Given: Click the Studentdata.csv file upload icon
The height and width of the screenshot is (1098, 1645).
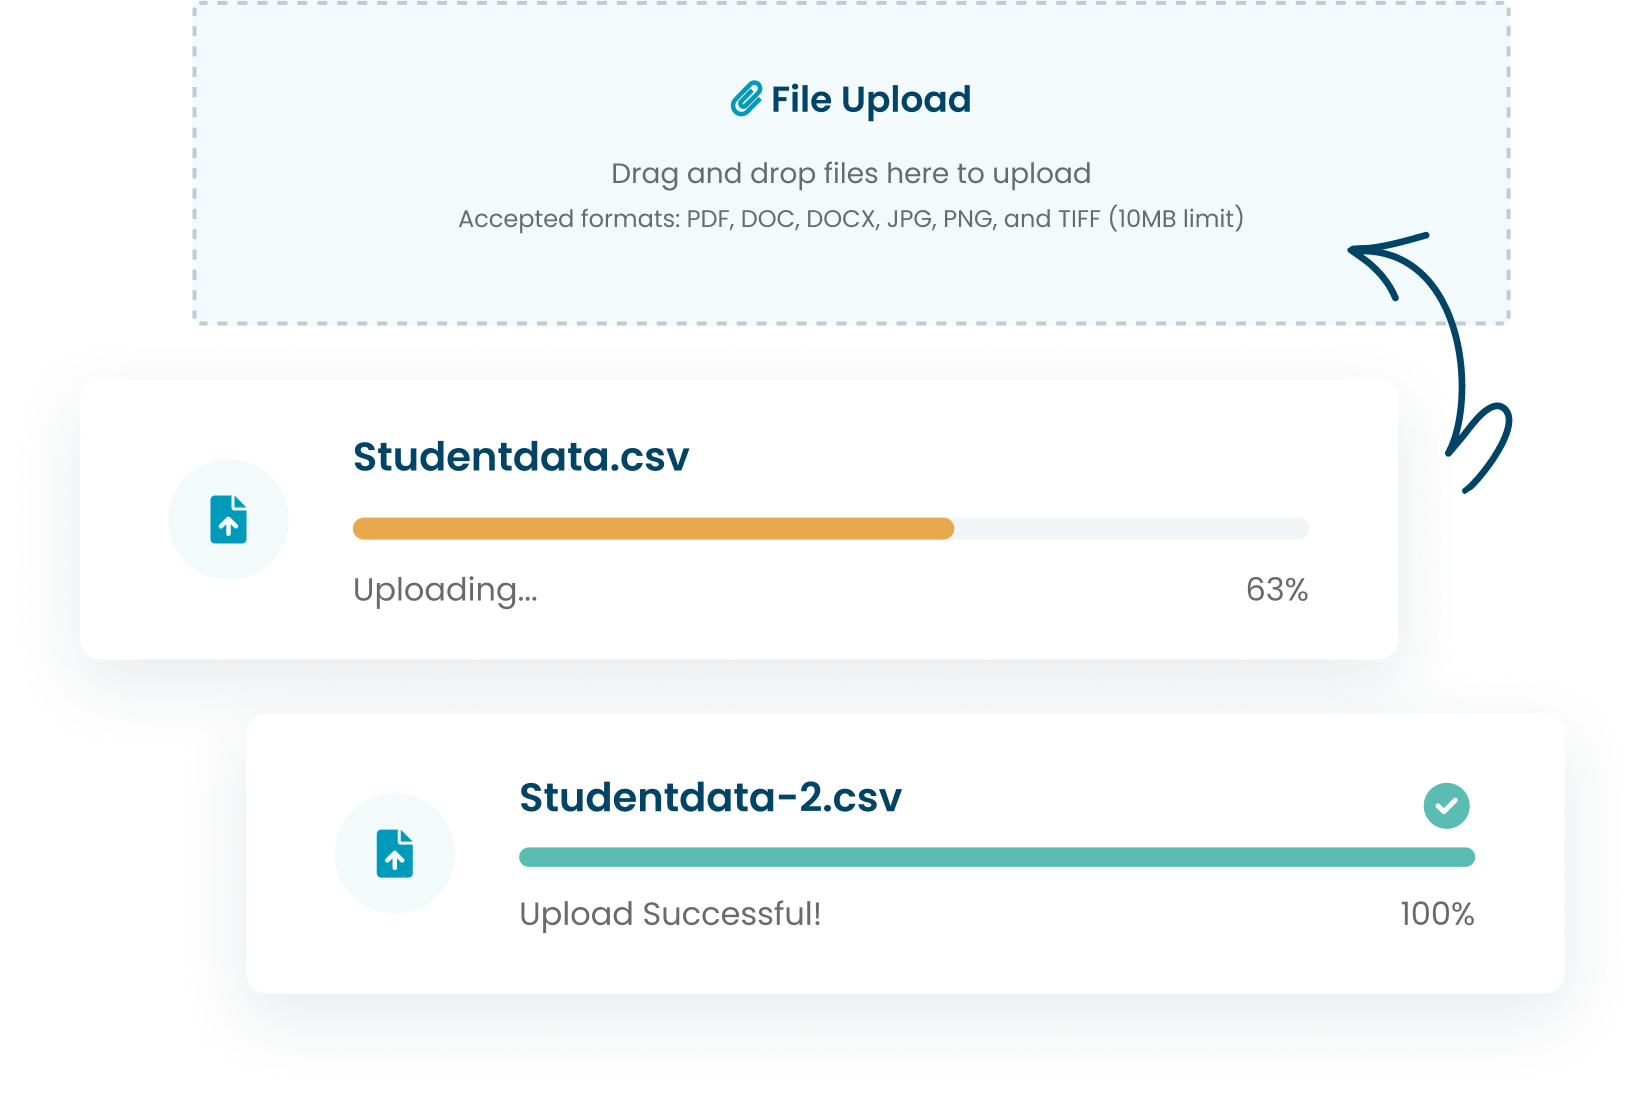Looking at the screenshot, I should (228, 520).
